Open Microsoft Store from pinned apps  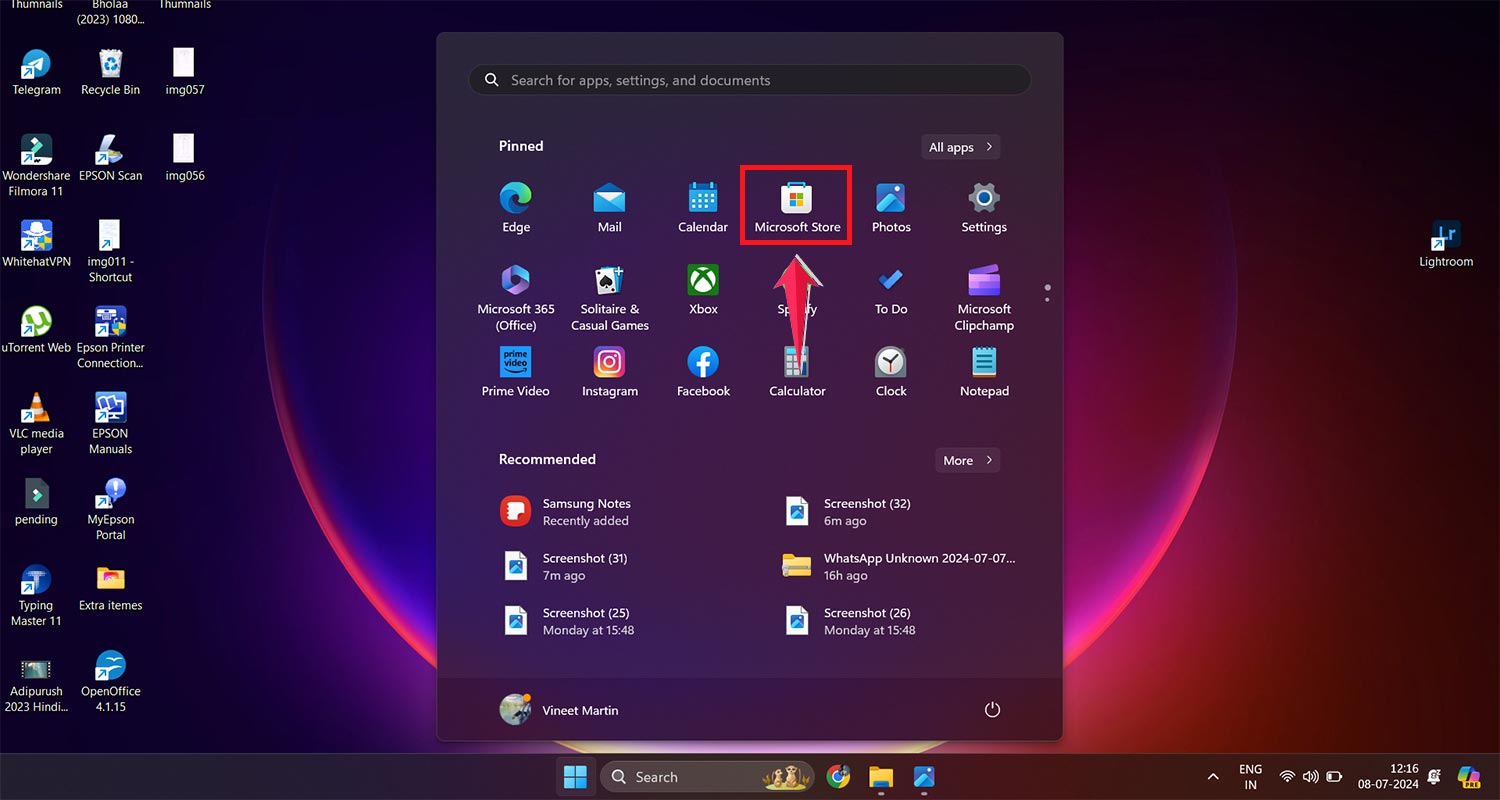click(796, 205)
